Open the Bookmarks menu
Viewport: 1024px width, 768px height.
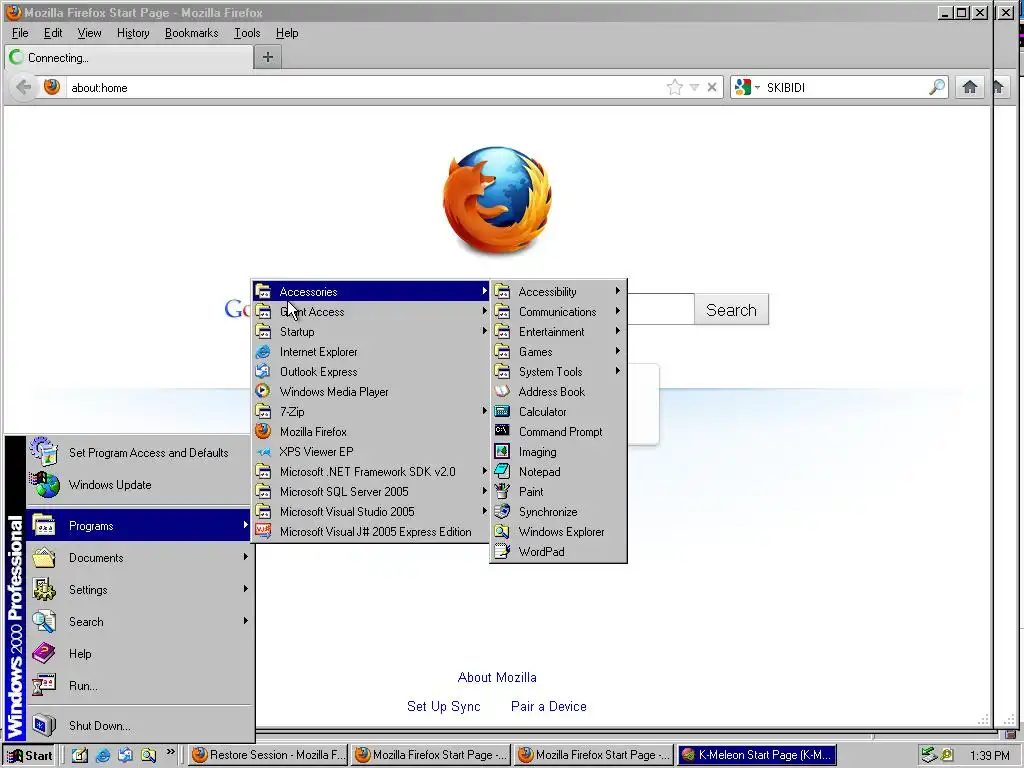click(191, 33)
